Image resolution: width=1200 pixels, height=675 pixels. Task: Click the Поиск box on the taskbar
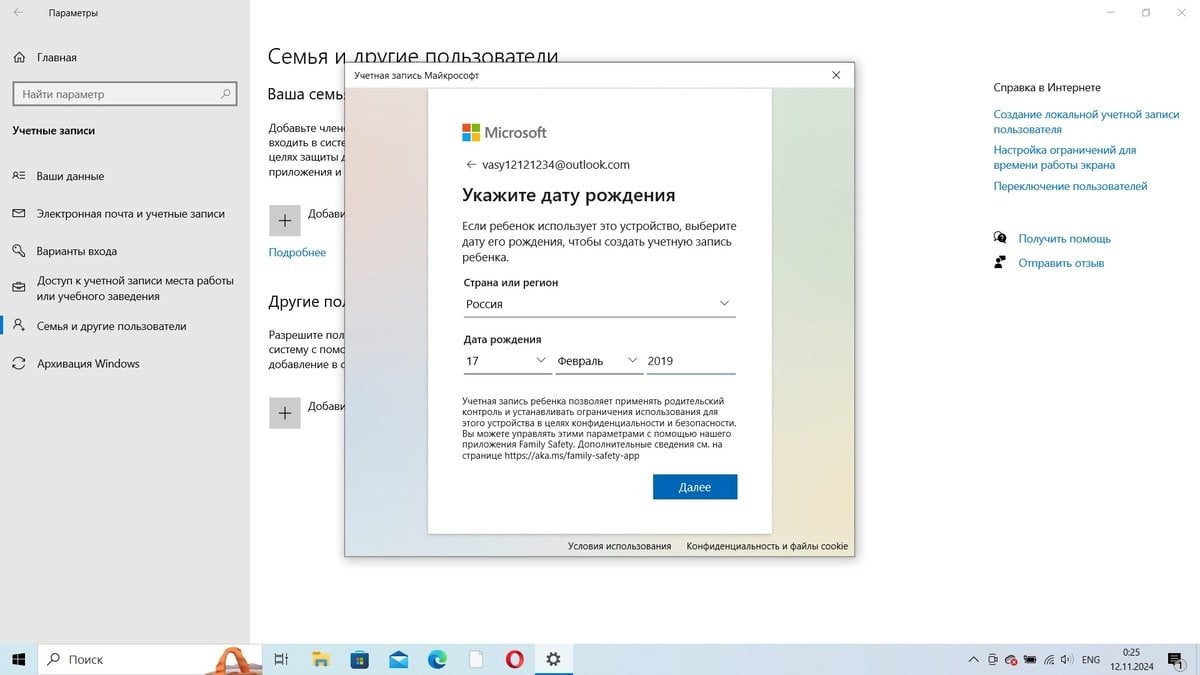(x=151, y=659)
